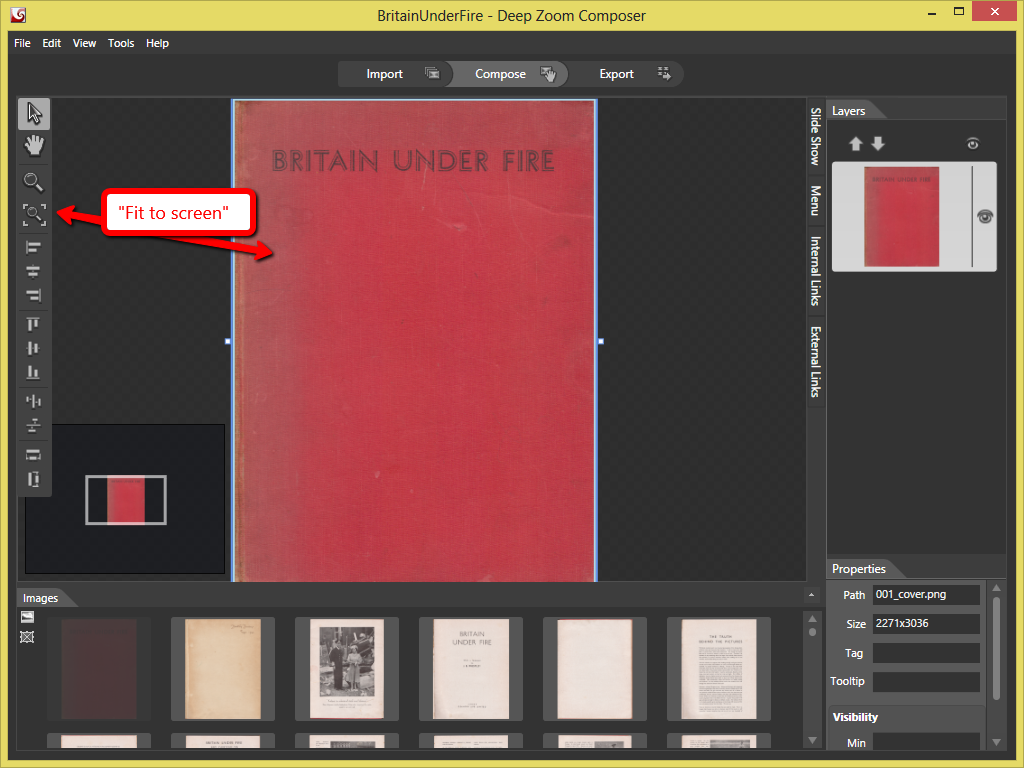Choose the magnifier Zoom tool
Image resolution: width=1024 pixels, height=768 pixels.
click(34, 182)
